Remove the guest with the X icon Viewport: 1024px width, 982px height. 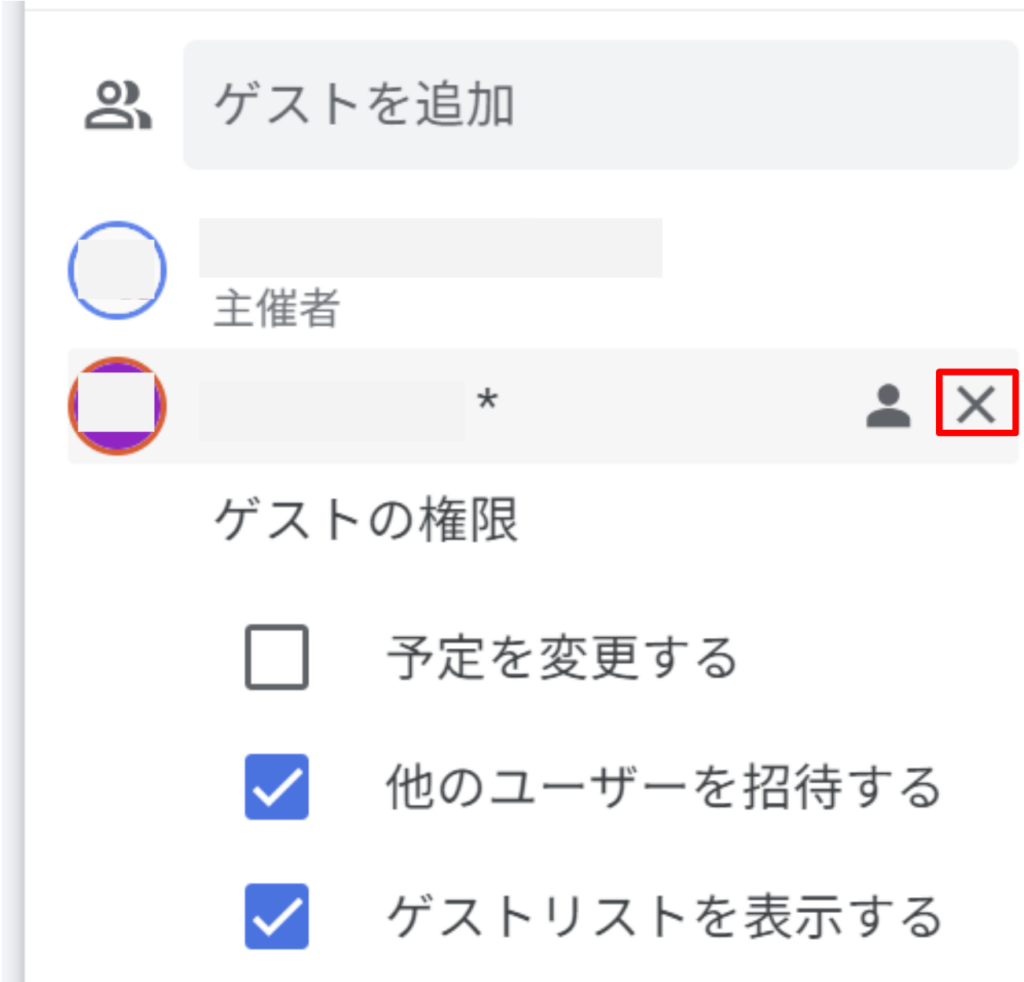pos(976,405)
